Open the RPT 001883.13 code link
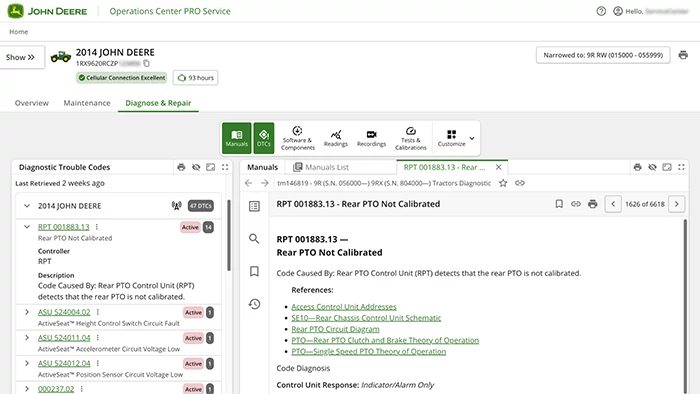This screenshot has width=700, height=394. [x=63, y=227]
